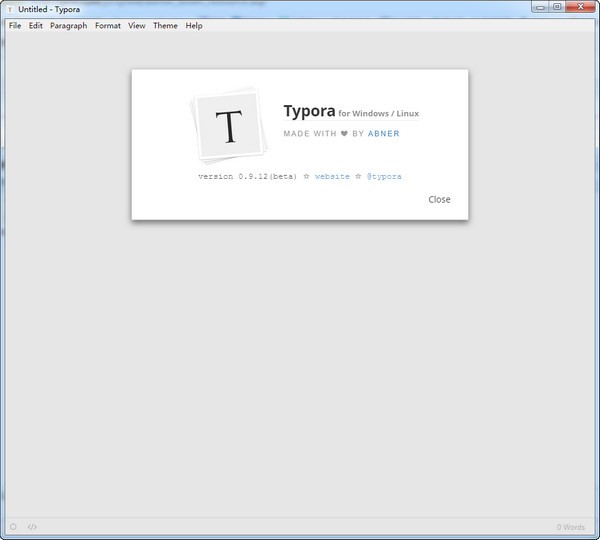Toggle the sidebar with the circle status icon
Screen dimensions: 600x540
point(13,527)
